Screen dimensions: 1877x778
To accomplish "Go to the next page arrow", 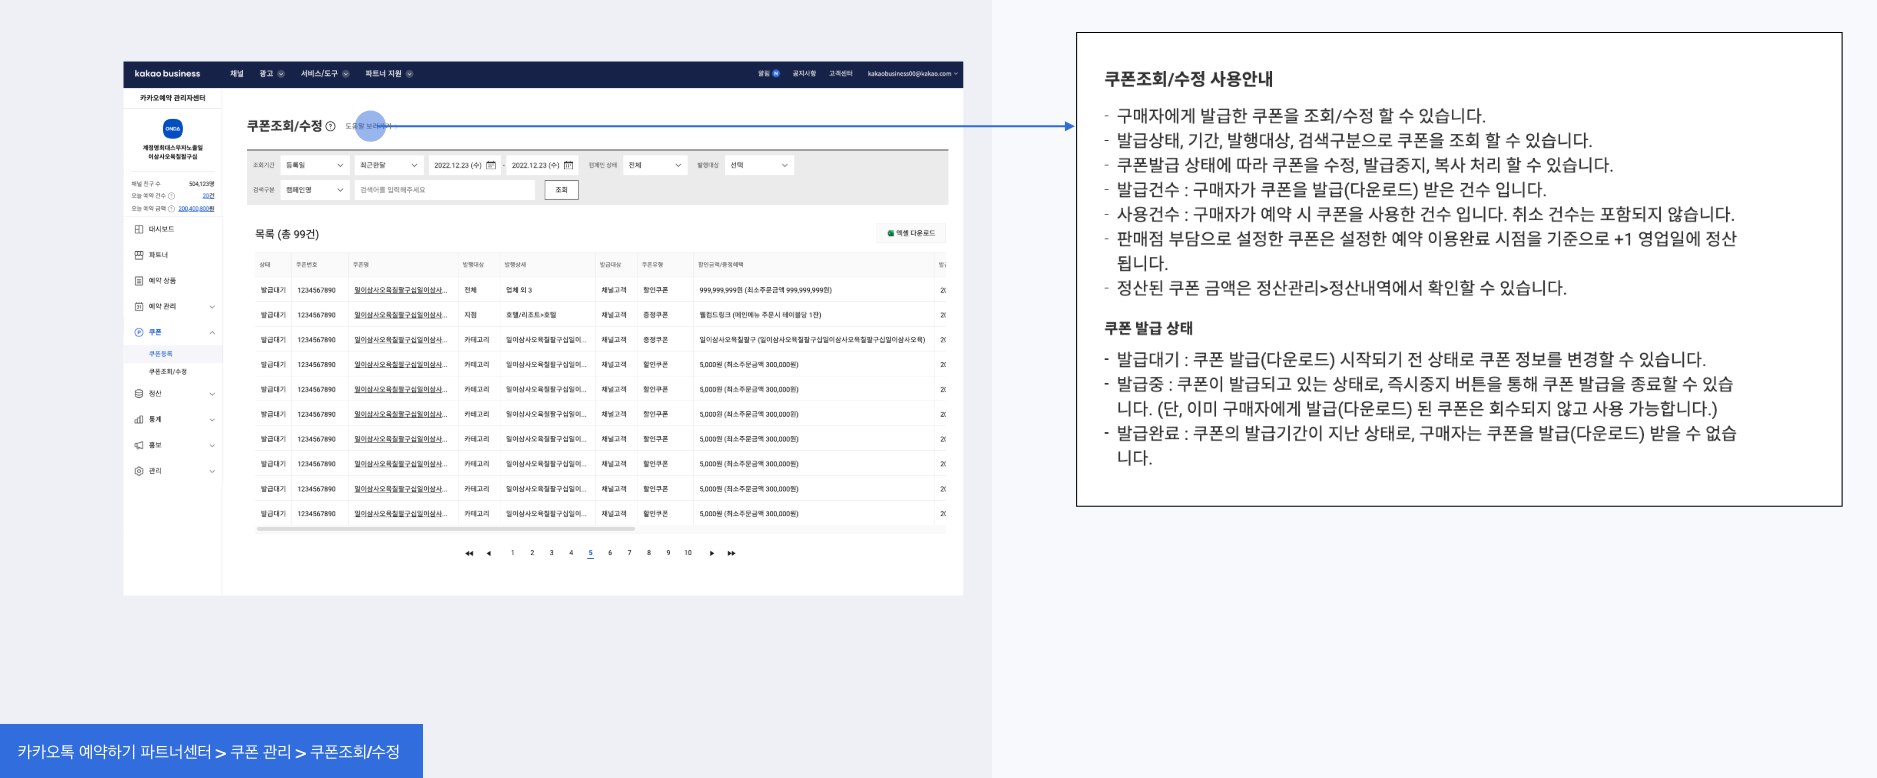I will pyautogui.click(x=711, y=553).
